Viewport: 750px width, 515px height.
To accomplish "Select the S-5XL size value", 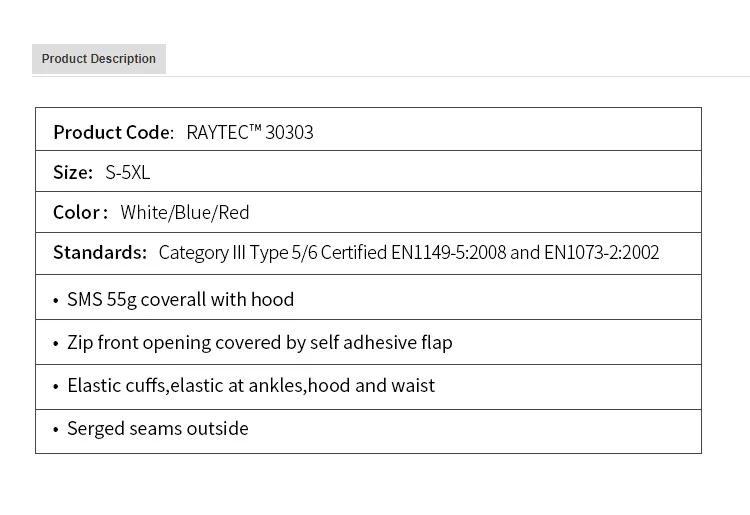I will pyautogui.click(x=127, y=172).
